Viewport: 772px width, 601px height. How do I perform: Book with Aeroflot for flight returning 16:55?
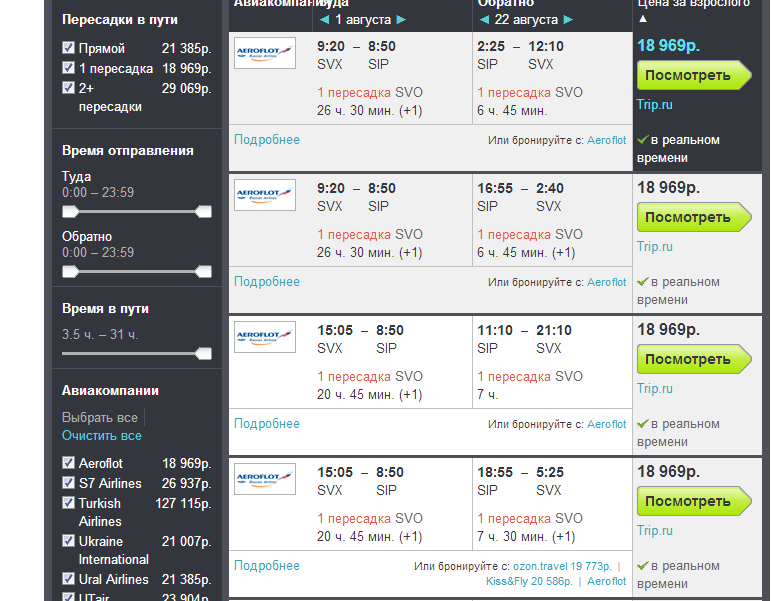click(x=607, y=283)
